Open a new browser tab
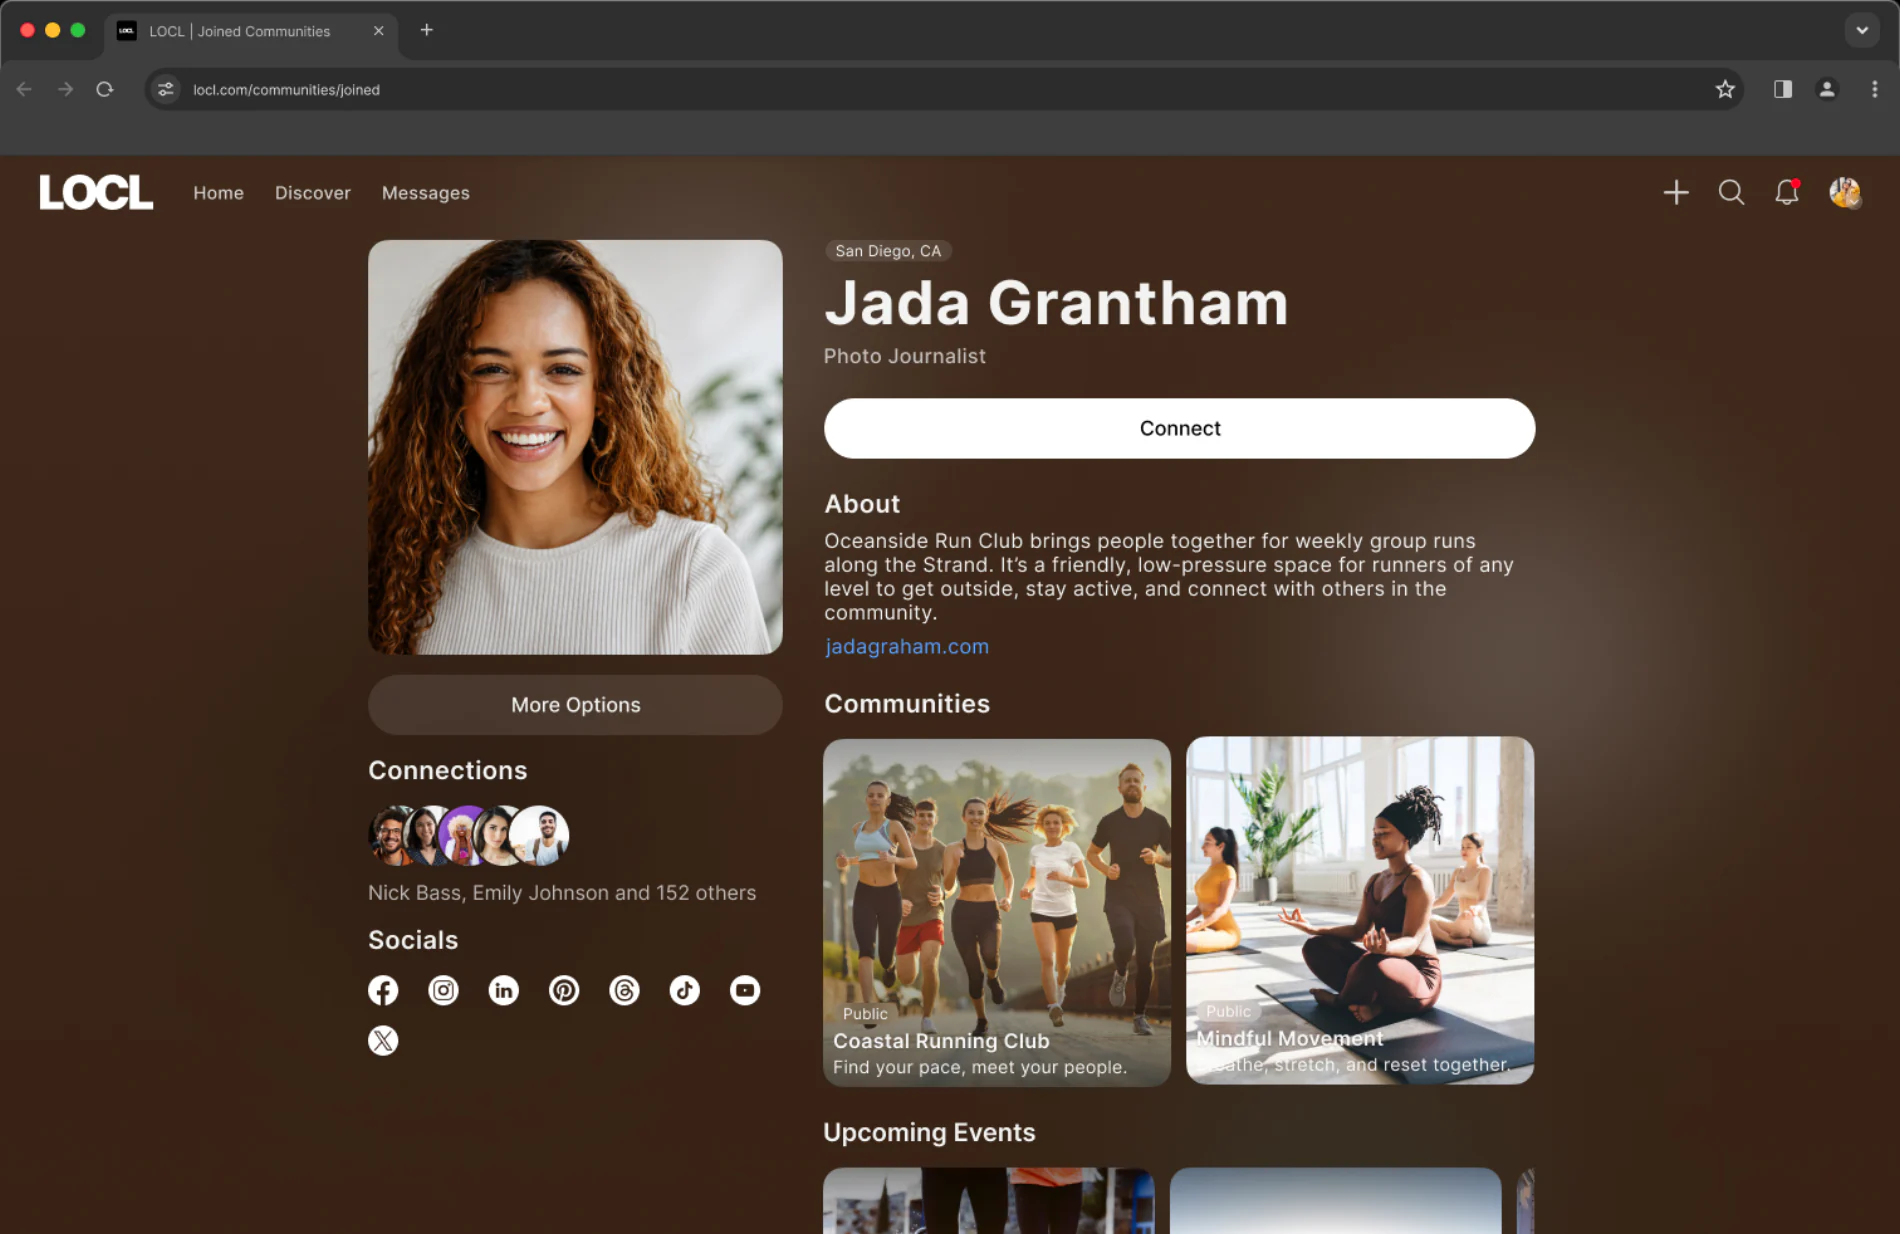The width and height of the screenshot is (1900, 1234). tap(427, 30)
